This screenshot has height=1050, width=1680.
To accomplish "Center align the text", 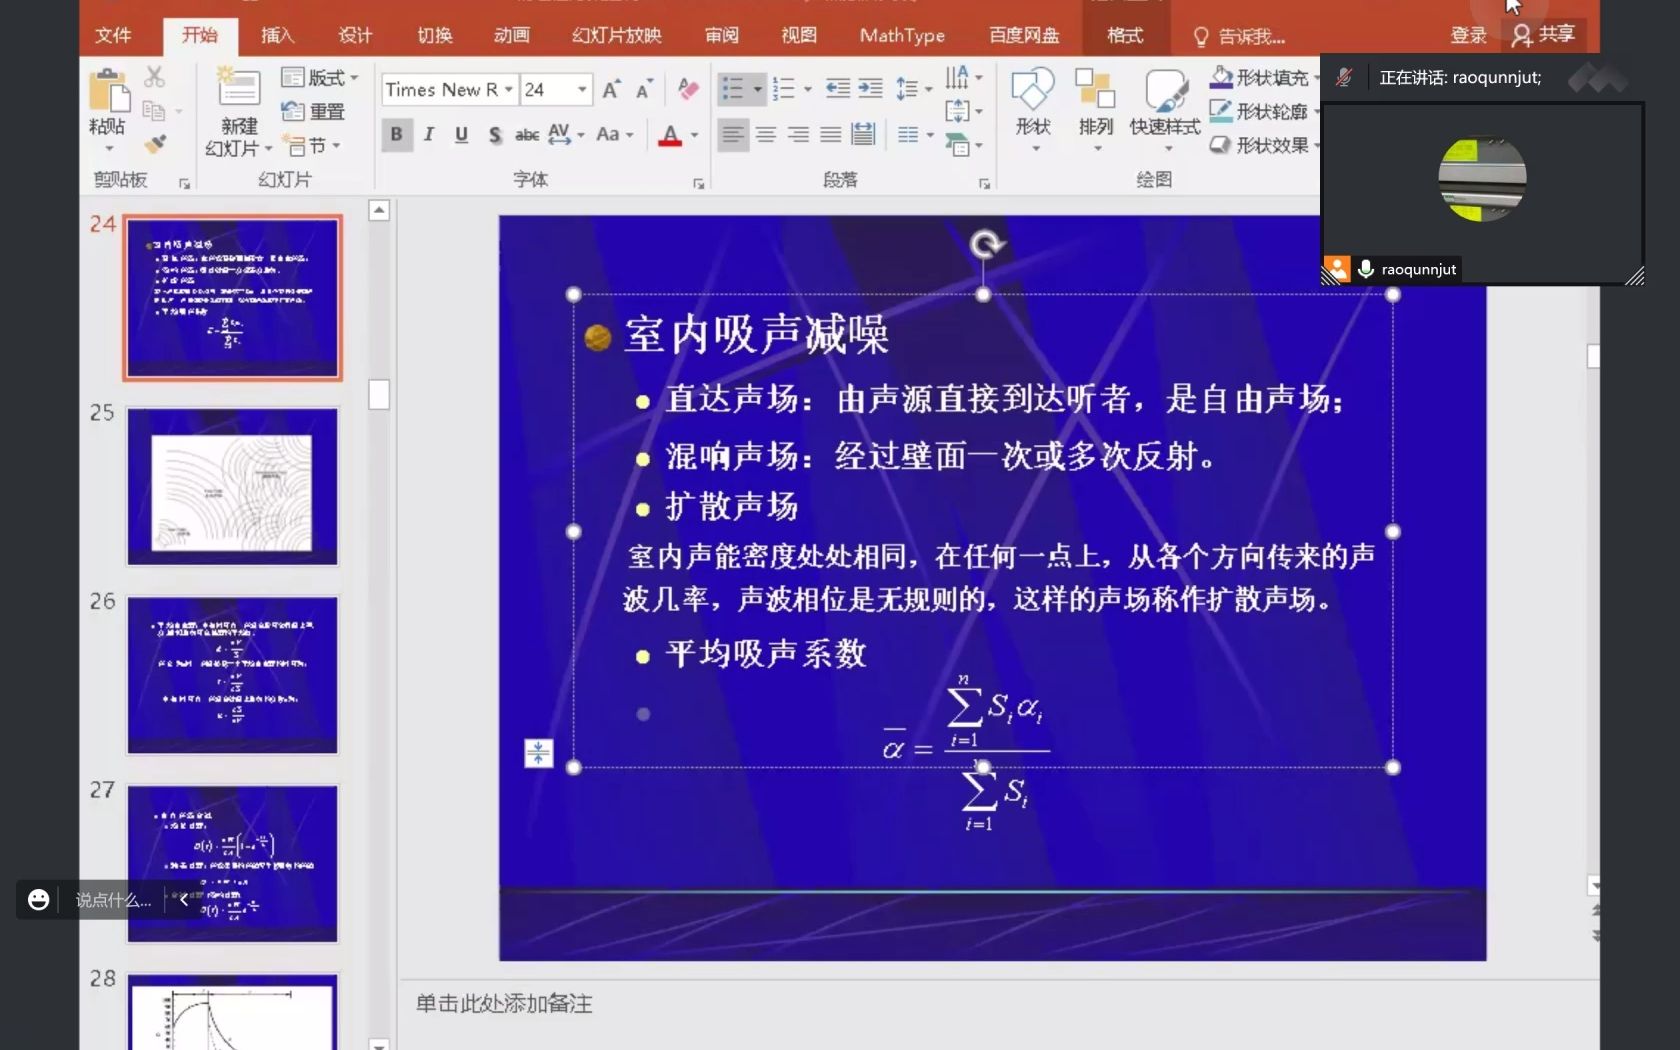I will (x=766, y=134).
